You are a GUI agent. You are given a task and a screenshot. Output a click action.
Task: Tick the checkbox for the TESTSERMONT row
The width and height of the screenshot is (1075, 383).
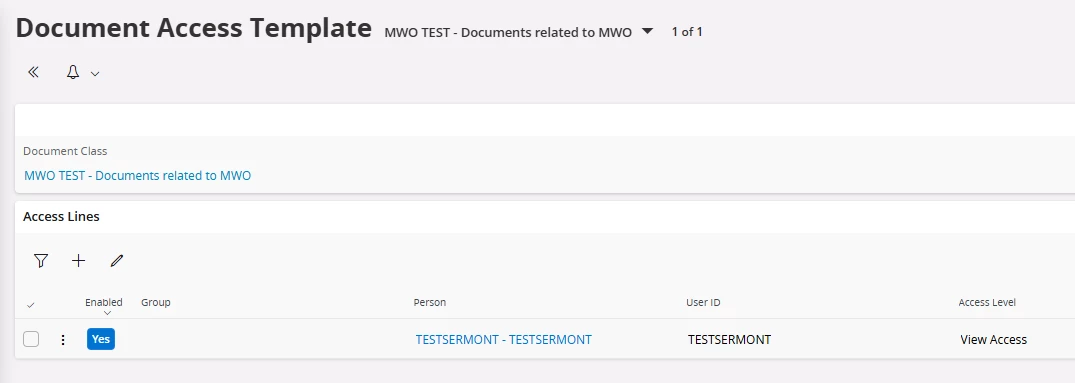(31, 339)
